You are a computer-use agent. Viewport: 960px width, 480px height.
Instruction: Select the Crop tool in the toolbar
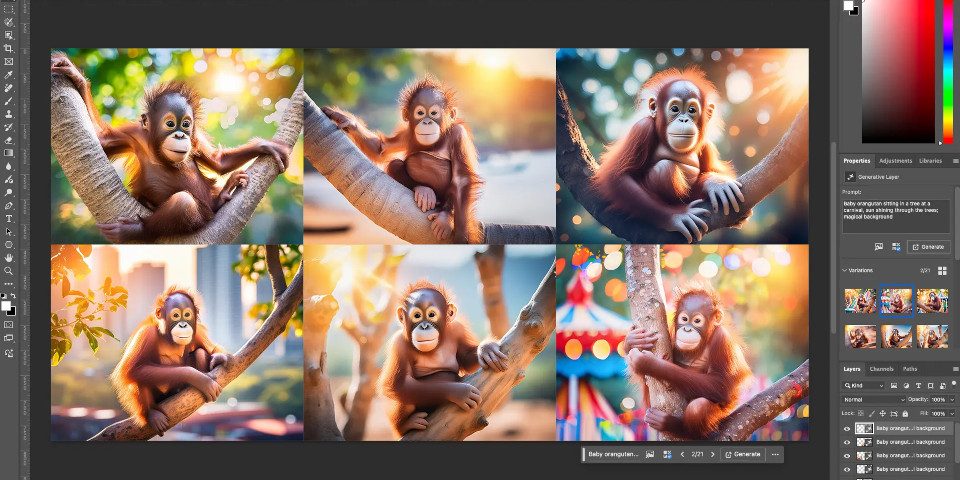[9, 48]
